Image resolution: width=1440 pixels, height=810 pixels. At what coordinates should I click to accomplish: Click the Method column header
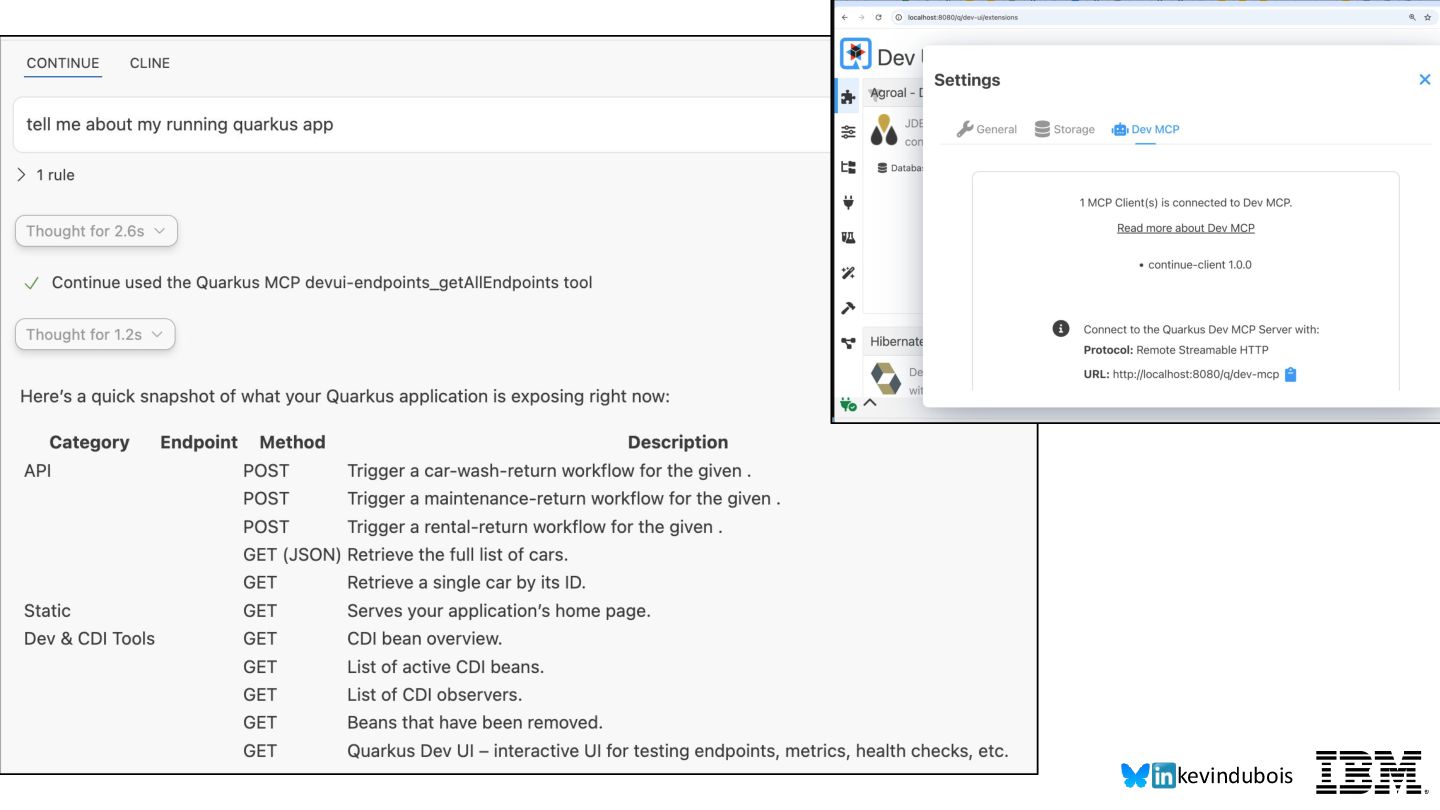pos(292,442)
